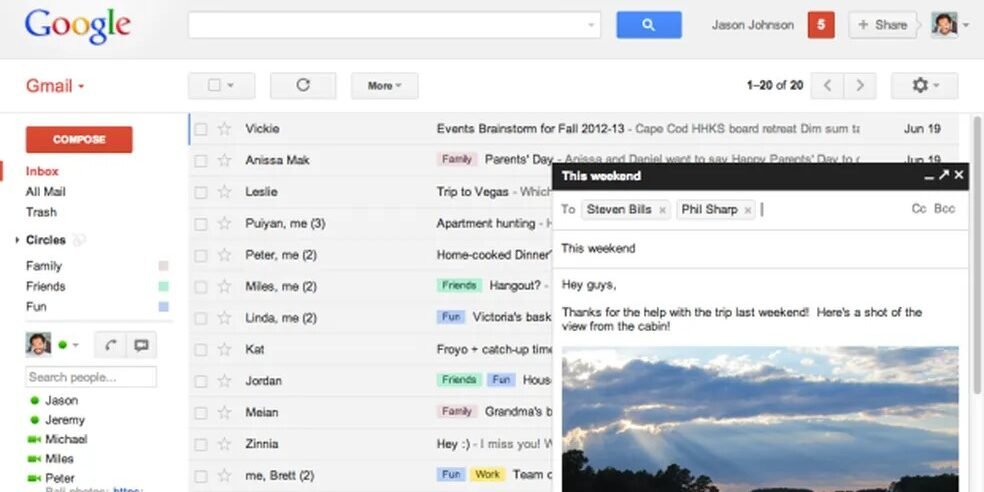Pop out the compose window
This screenshot has height=492, width=984.
click(x=943, y=176)
